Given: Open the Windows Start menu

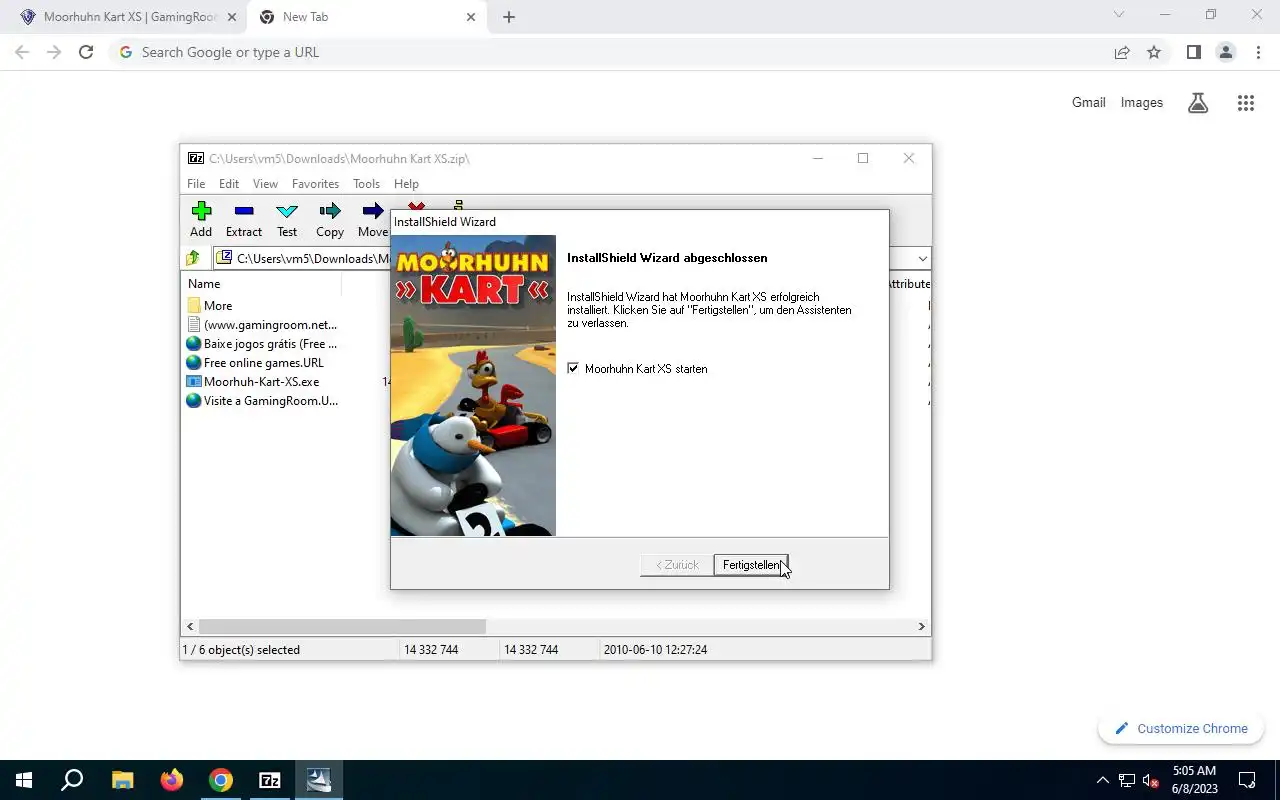Looking at the screenshot, I should [24, 780].
